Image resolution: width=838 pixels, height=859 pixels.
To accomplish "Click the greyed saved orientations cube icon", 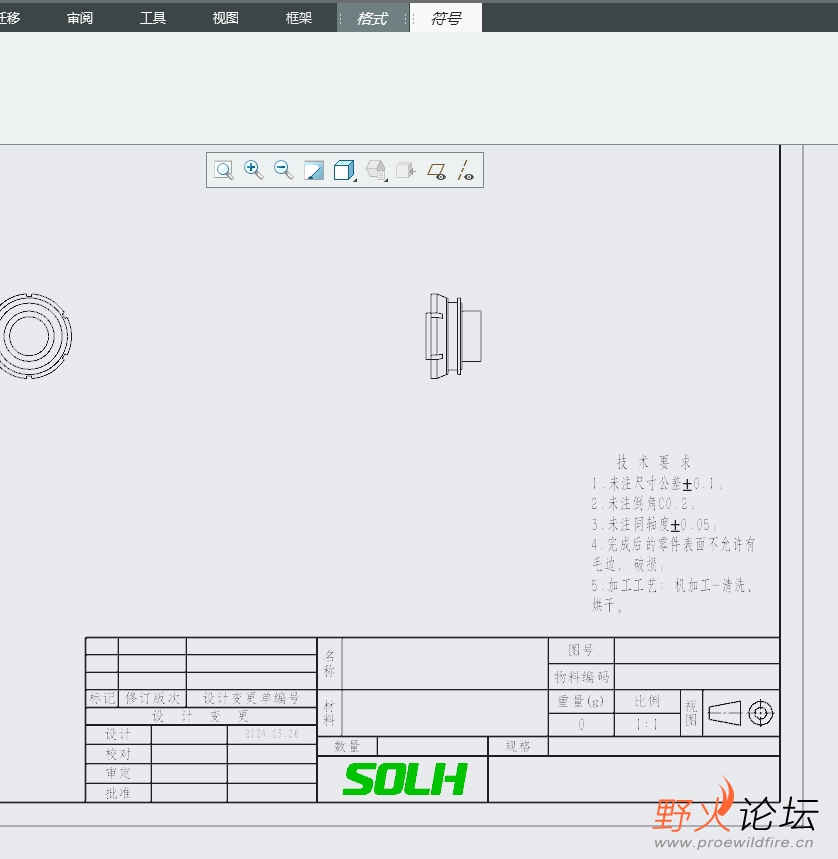I will click(x=375, y=170).
